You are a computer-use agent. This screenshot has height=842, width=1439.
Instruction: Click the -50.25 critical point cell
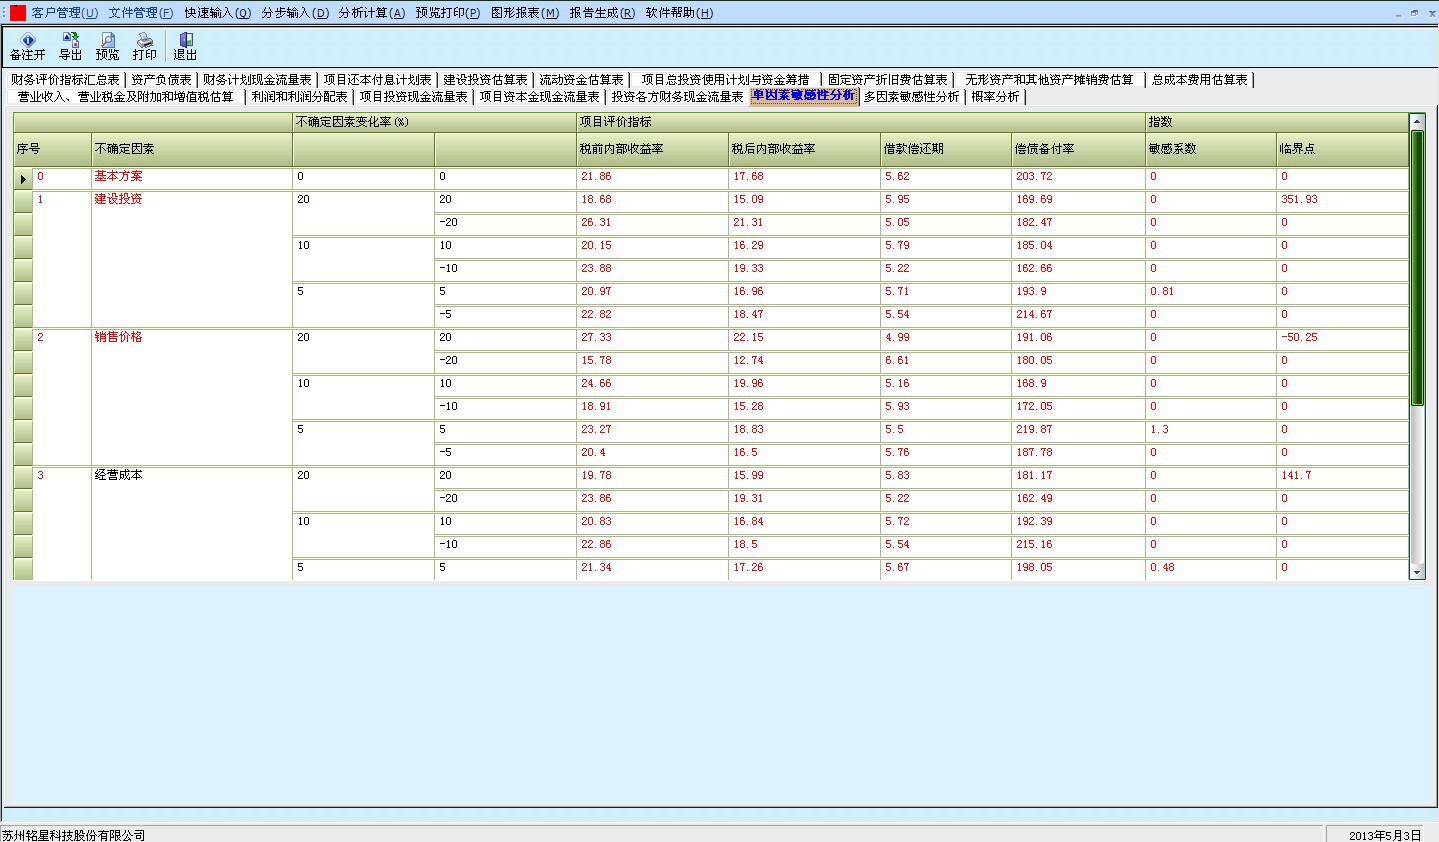(x=1342, y=338)
